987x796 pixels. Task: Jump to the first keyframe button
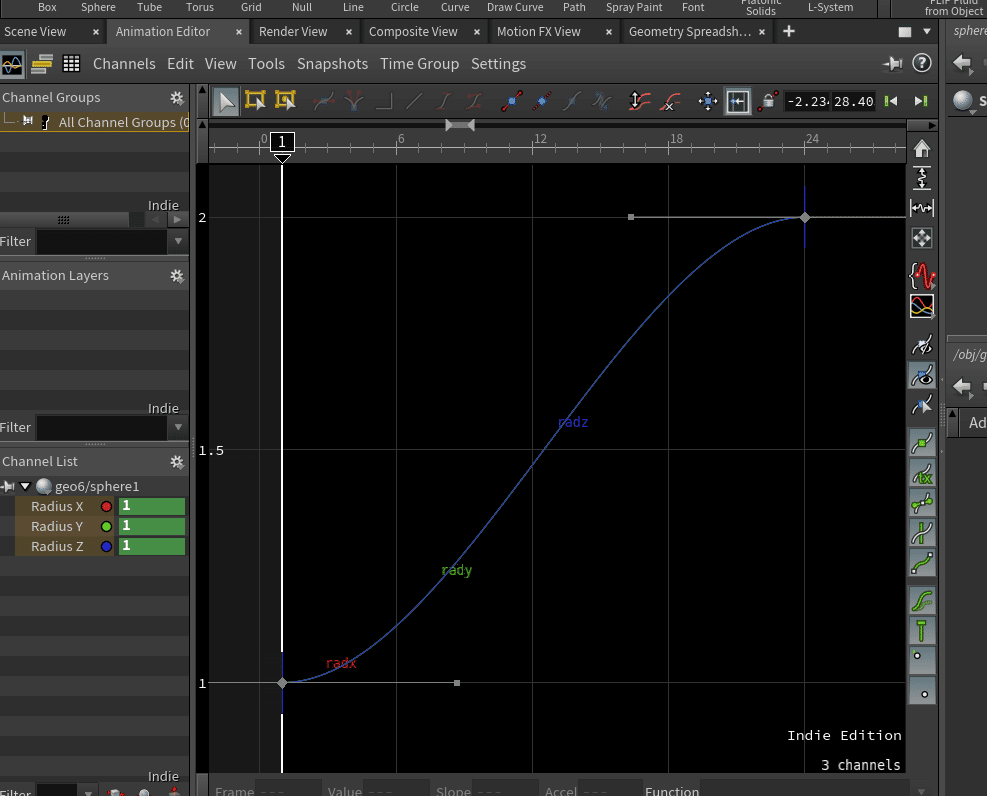coord(891,101)
